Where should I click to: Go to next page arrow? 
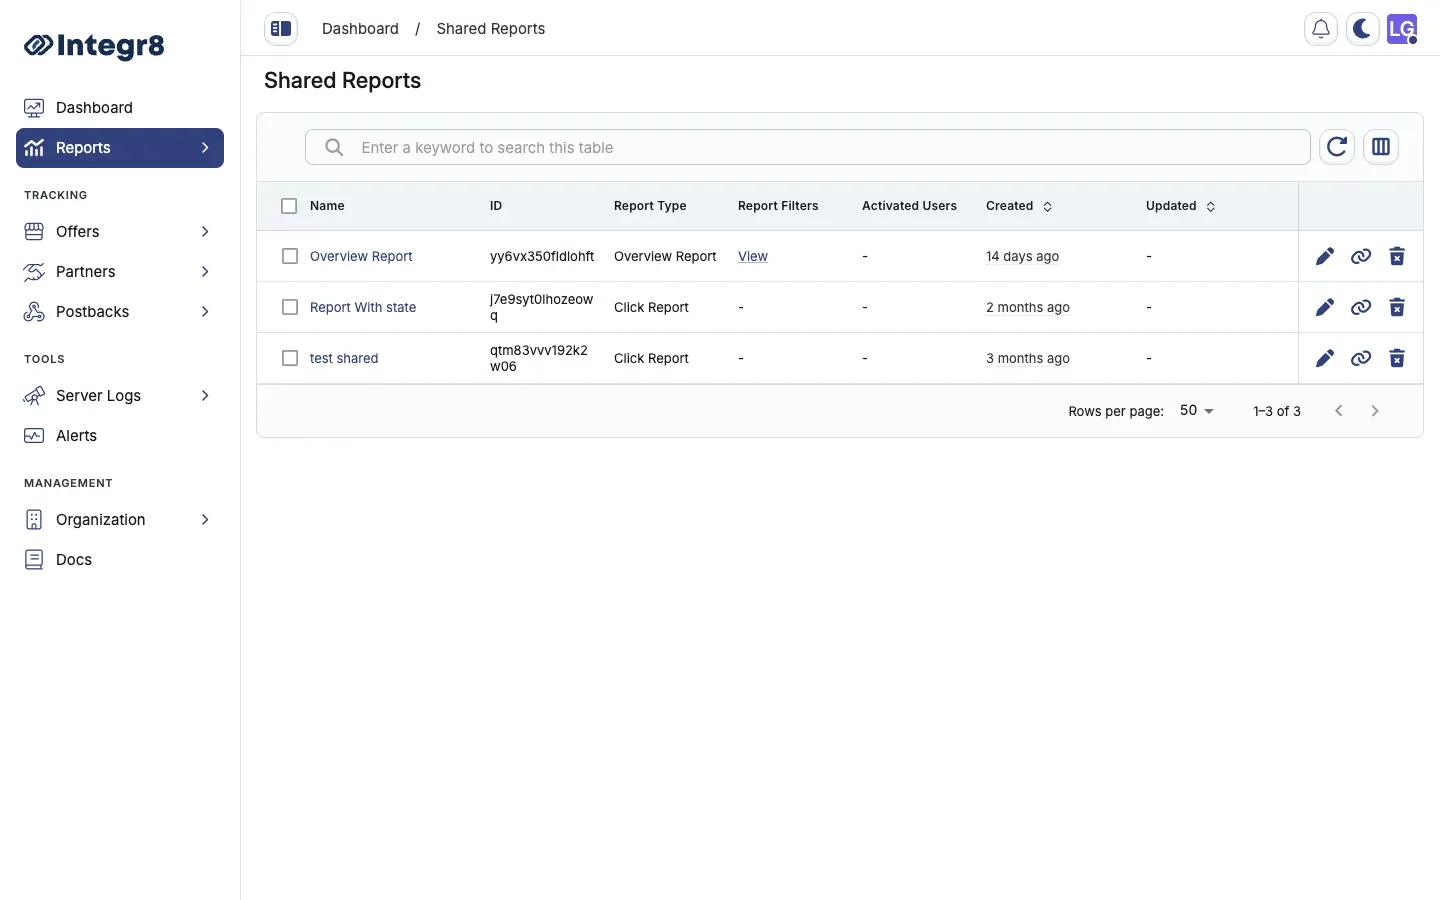(x=1375, y=411)
